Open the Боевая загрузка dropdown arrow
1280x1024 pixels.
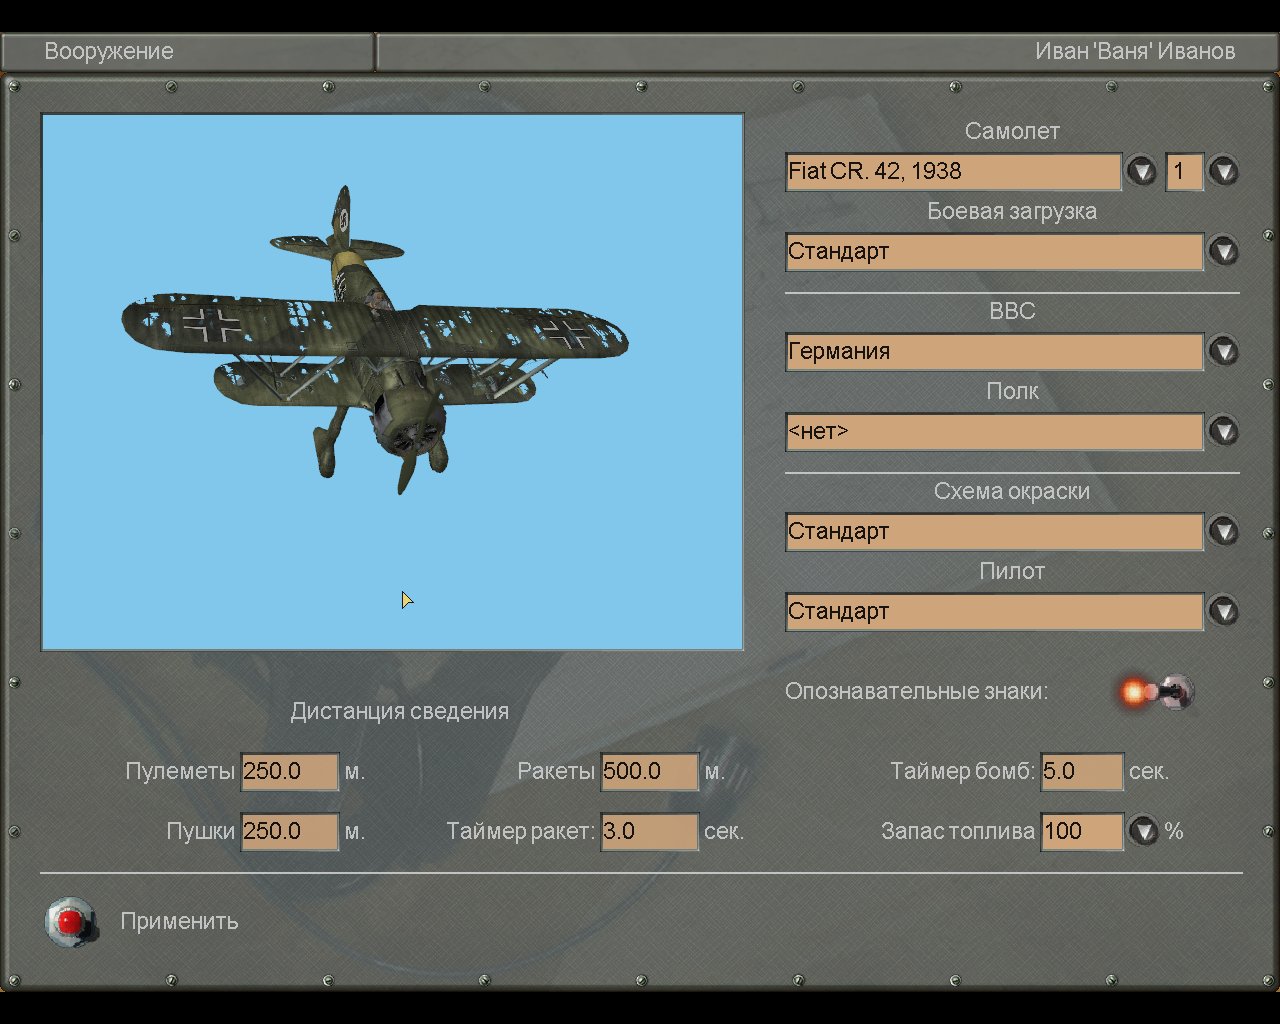click(1223, 251)
